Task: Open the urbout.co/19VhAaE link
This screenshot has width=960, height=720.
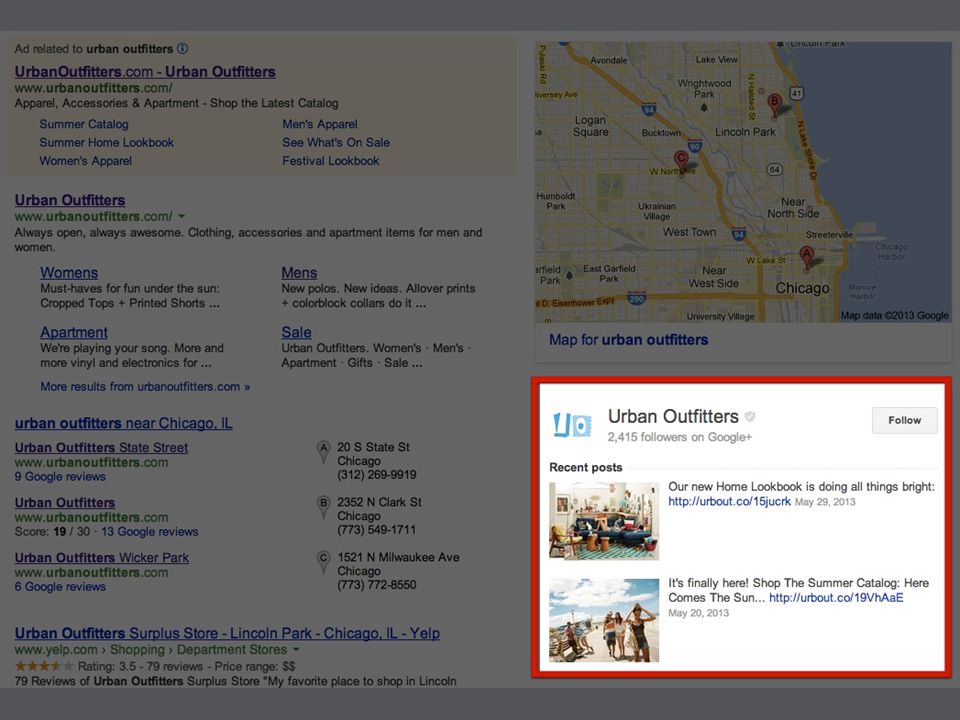Action: [x=836, y=598]
